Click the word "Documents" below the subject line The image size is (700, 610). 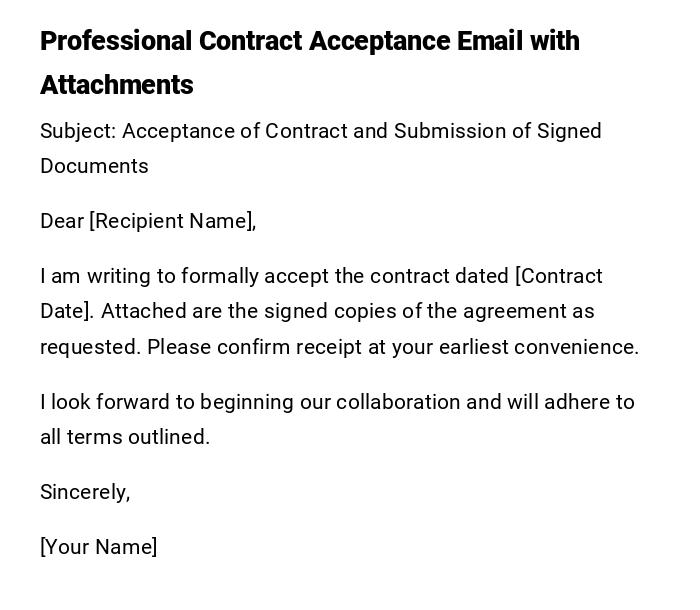pyautogui.click(x=94, y=167)
